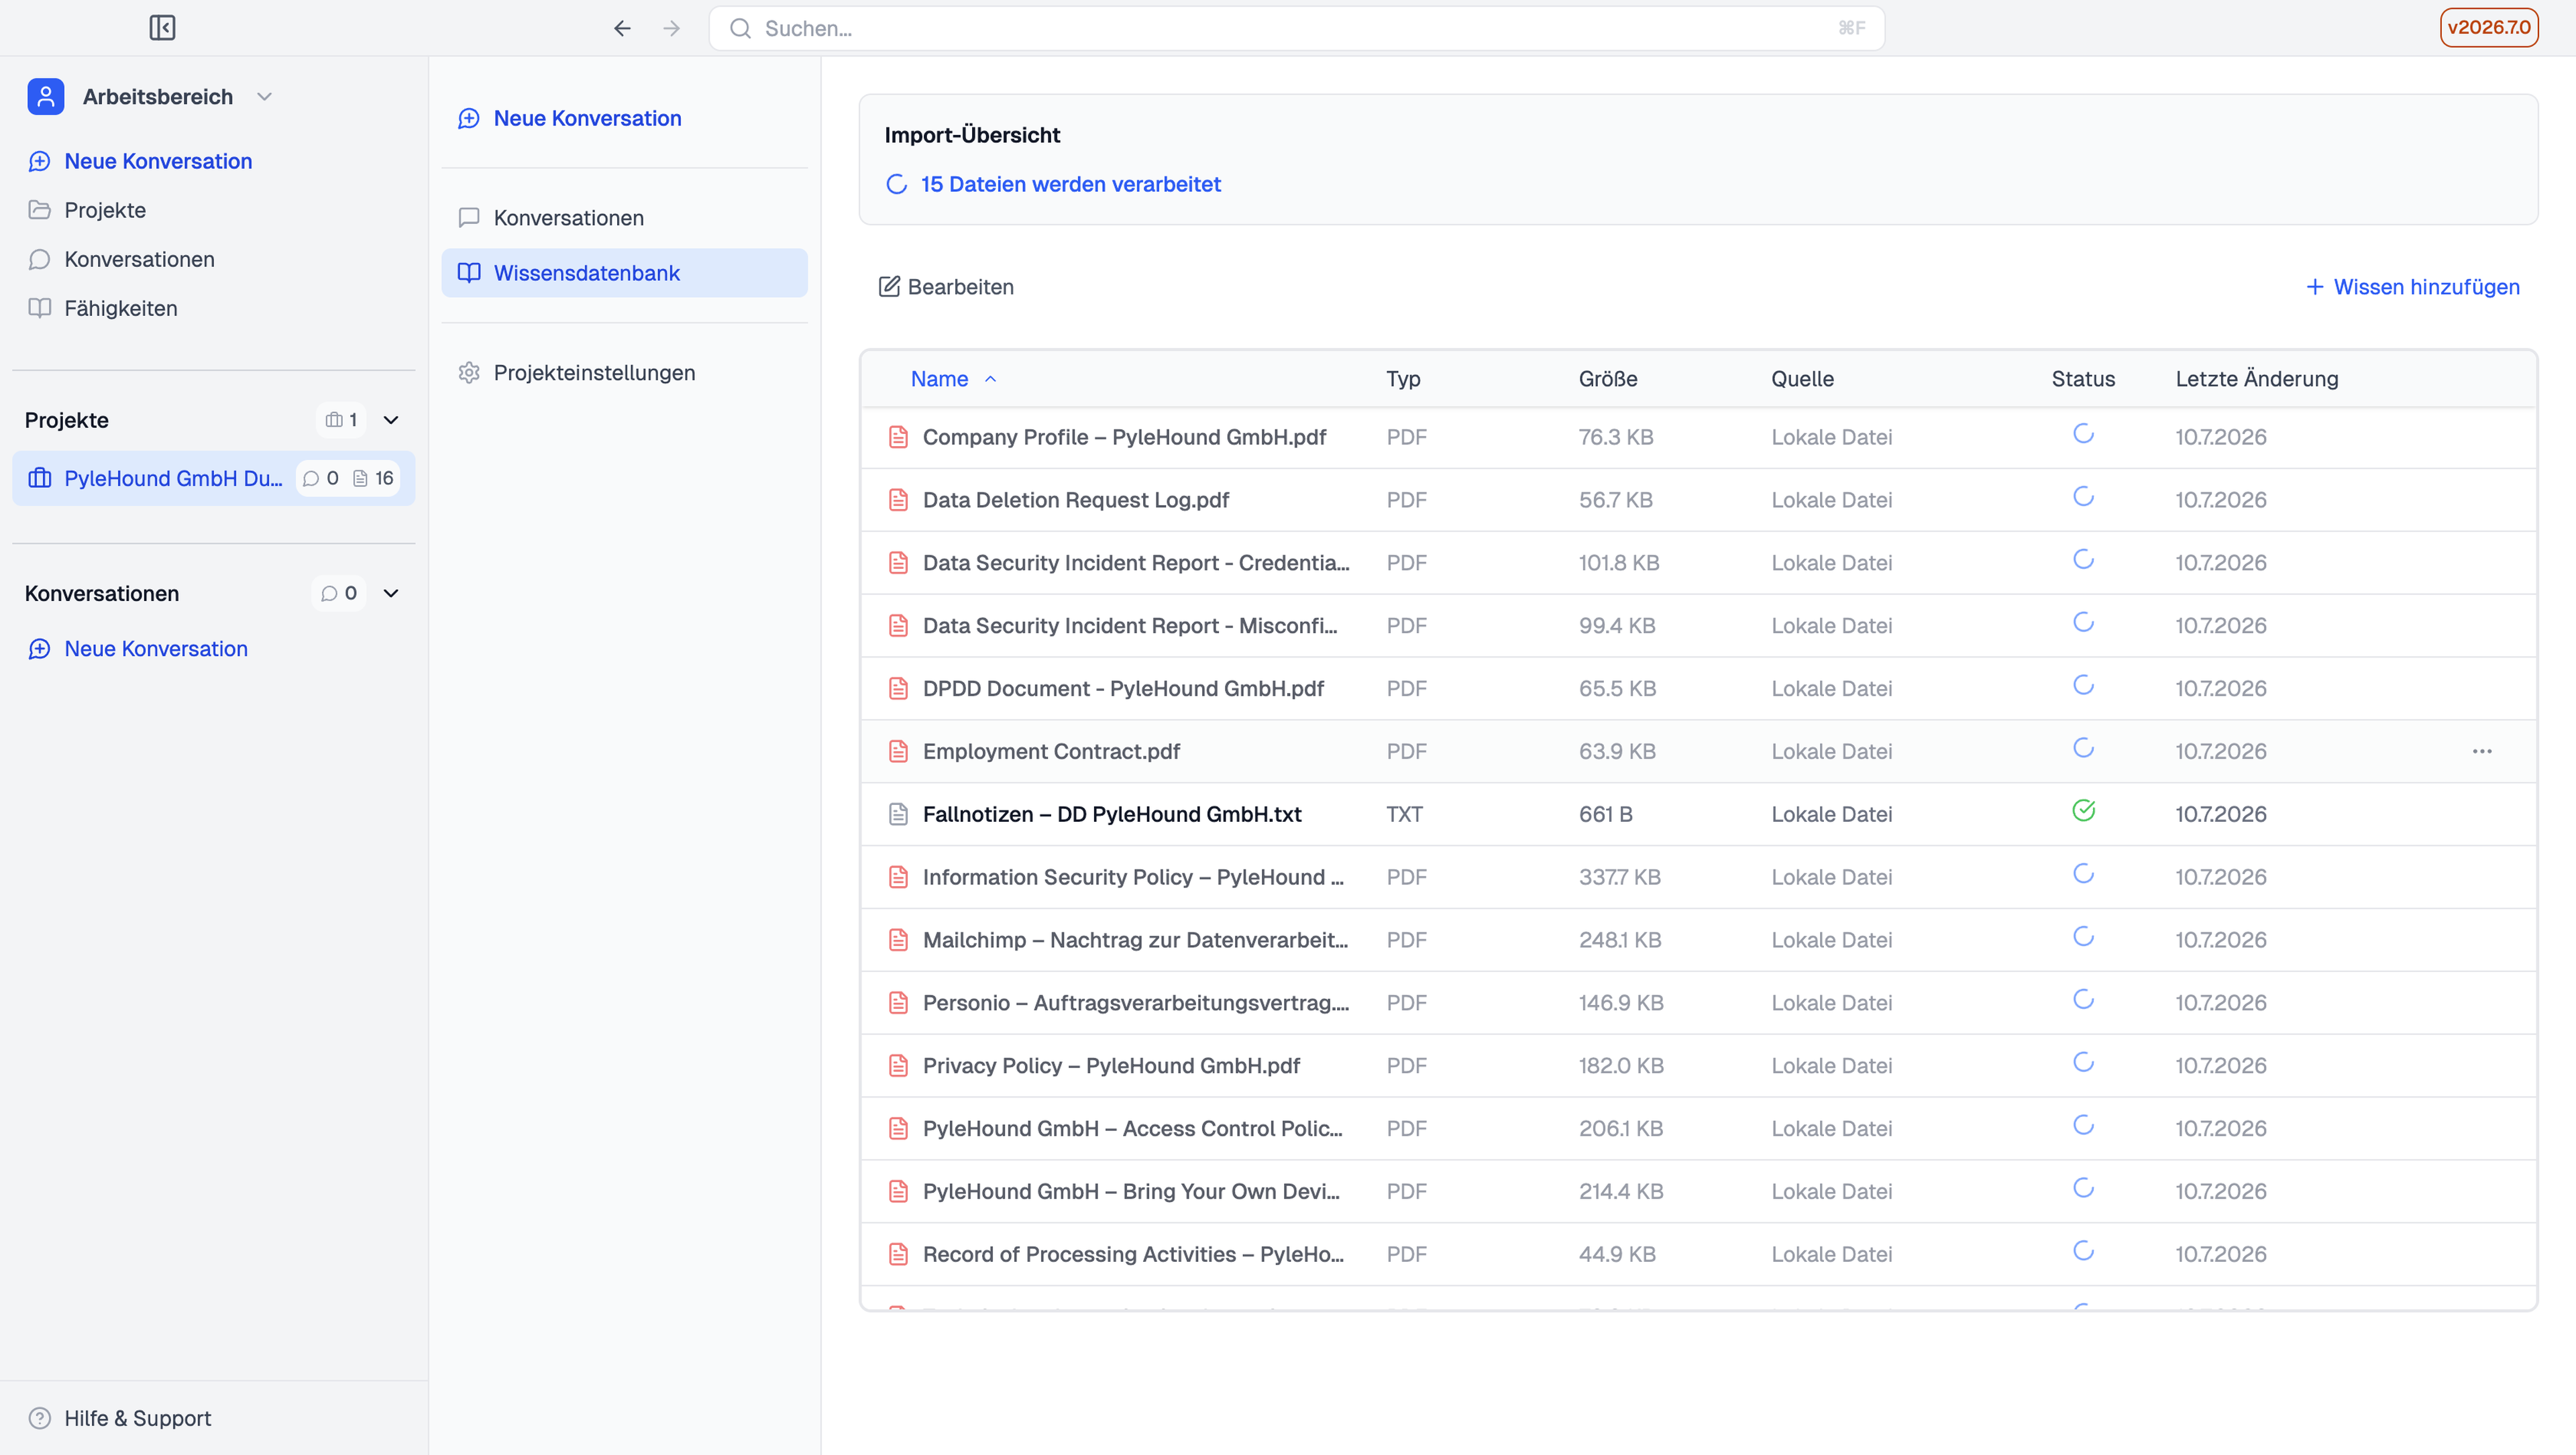Sort by the Typ column header
The image size is (2576, 1455).
tap(1403, 379)
